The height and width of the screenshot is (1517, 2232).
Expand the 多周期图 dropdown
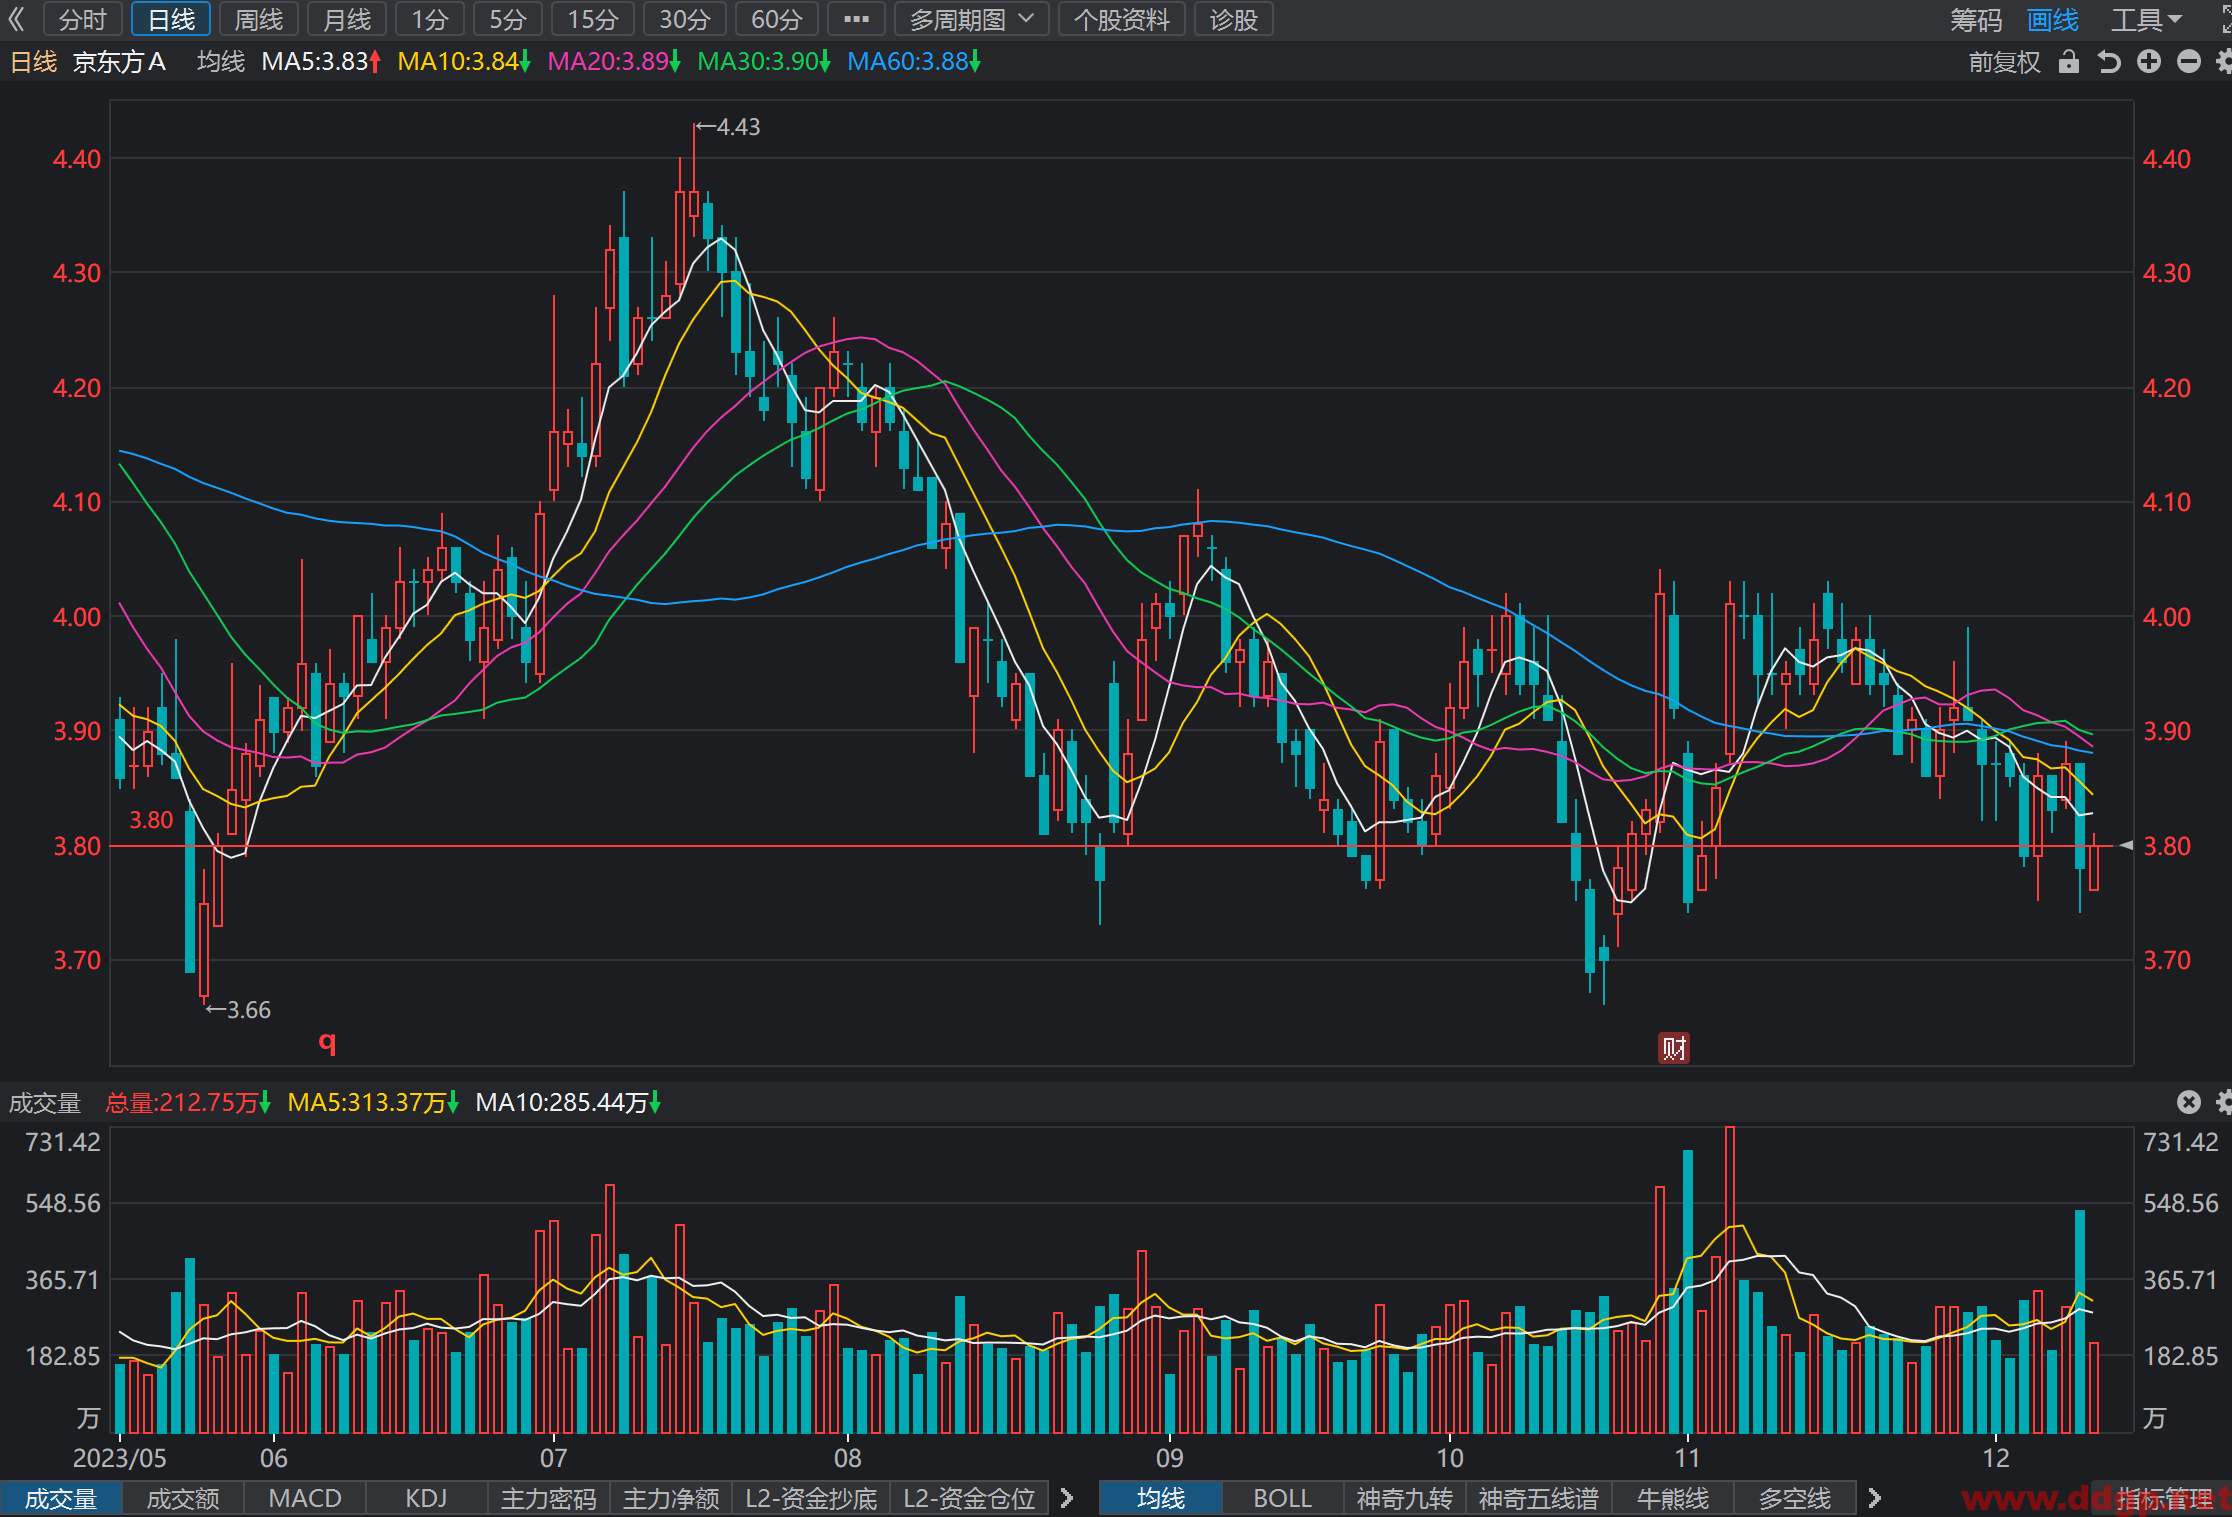[x=971, y=19]
